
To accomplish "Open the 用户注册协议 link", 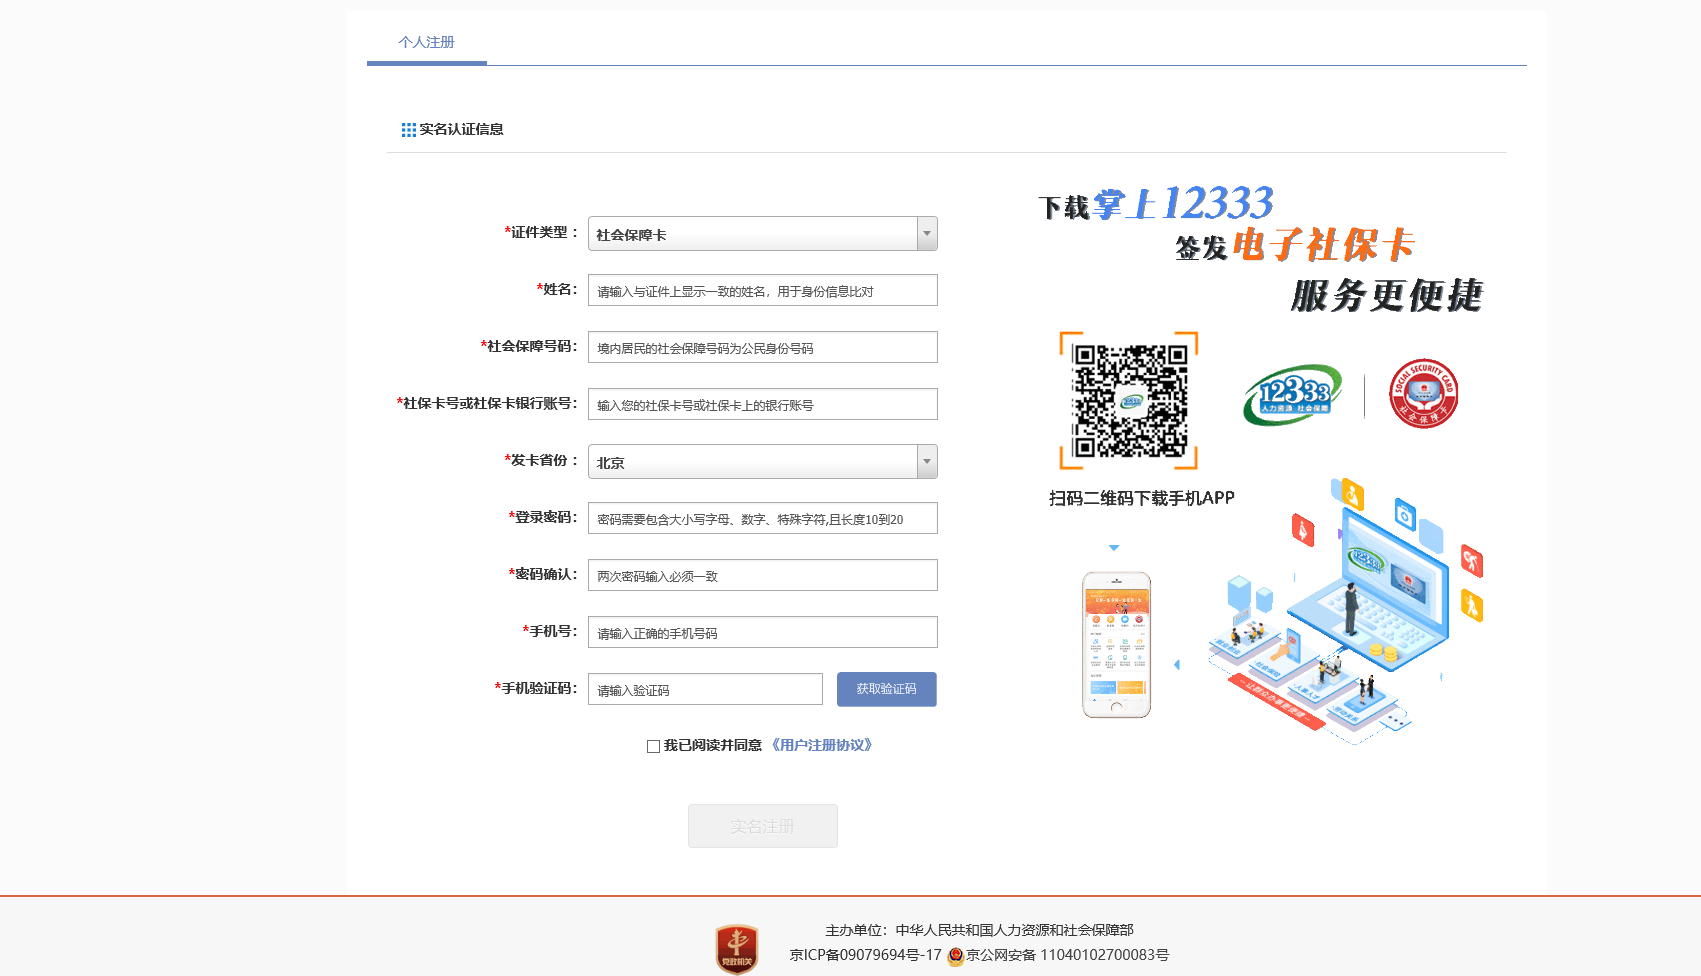I will (x=822, y=745).
